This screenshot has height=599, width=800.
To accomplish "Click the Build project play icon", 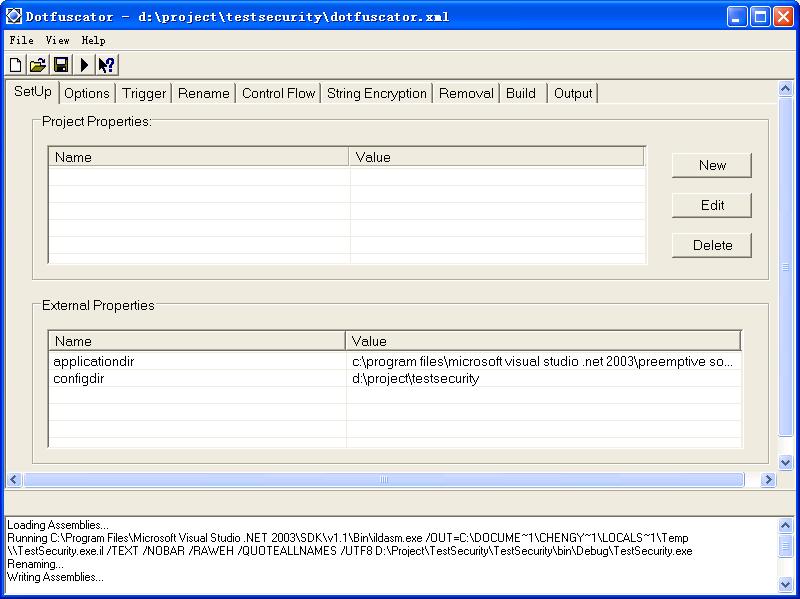I will click(x=84, y=65).
